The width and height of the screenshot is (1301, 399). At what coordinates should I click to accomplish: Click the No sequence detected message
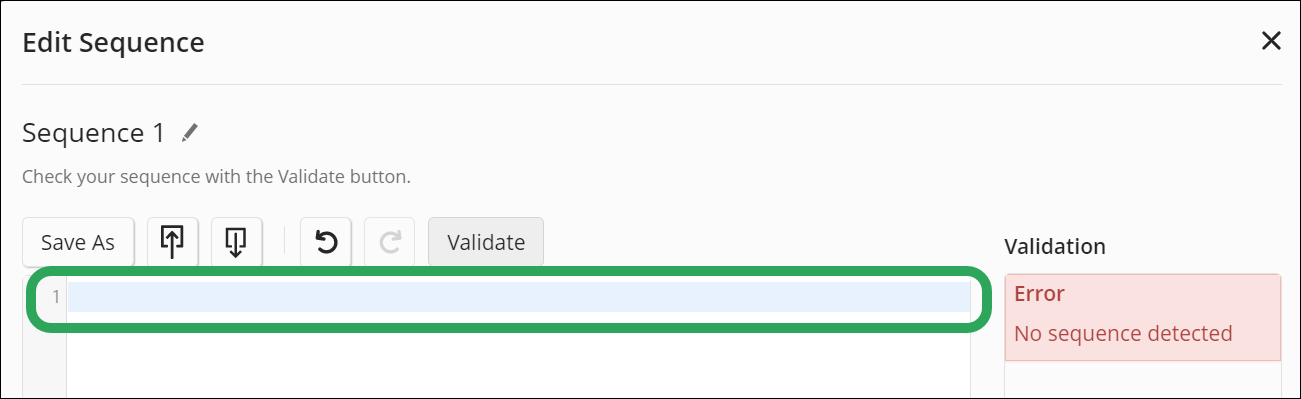[1123, 333]
